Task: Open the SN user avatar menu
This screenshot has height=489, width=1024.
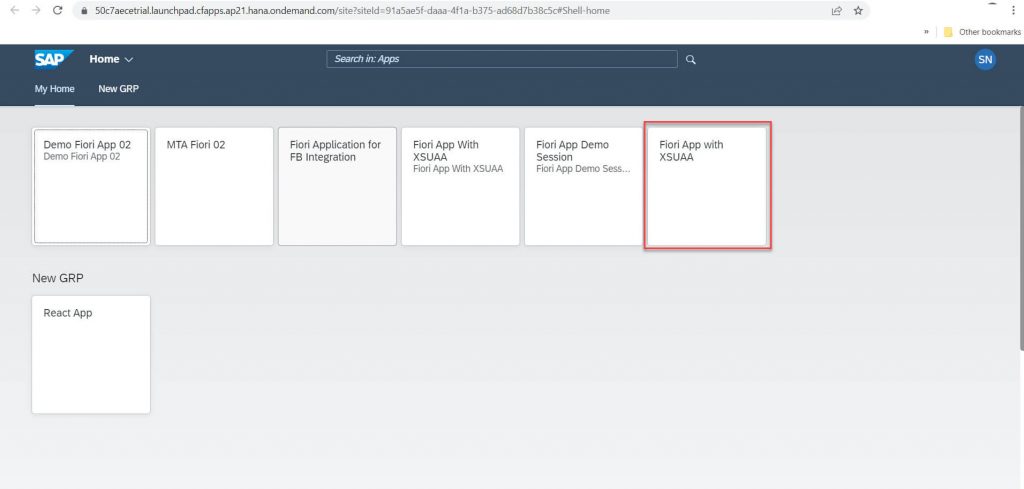Action: coord(985,59)
